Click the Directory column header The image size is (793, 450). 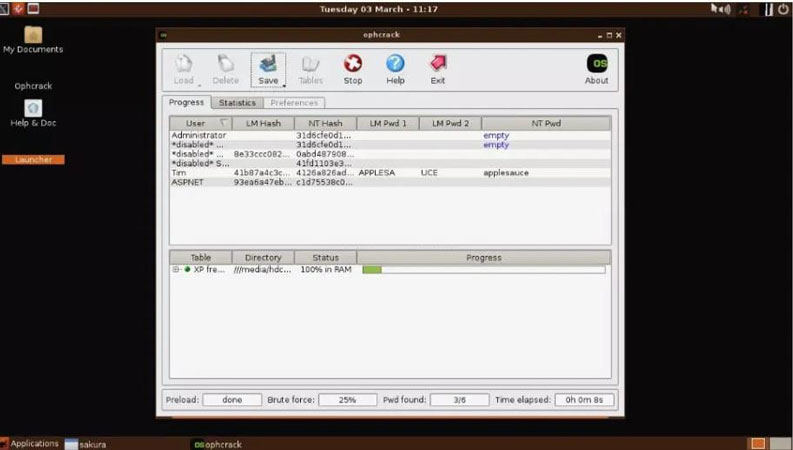263,257
